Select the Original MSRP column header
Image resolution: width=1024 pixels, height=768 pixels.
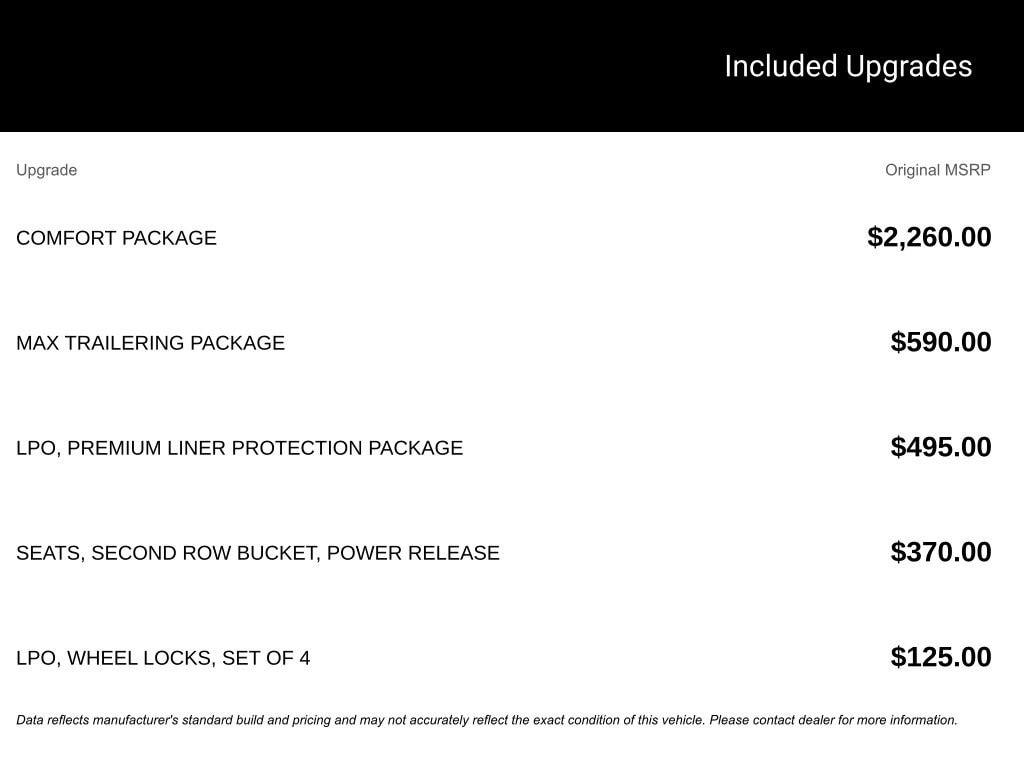937,170
